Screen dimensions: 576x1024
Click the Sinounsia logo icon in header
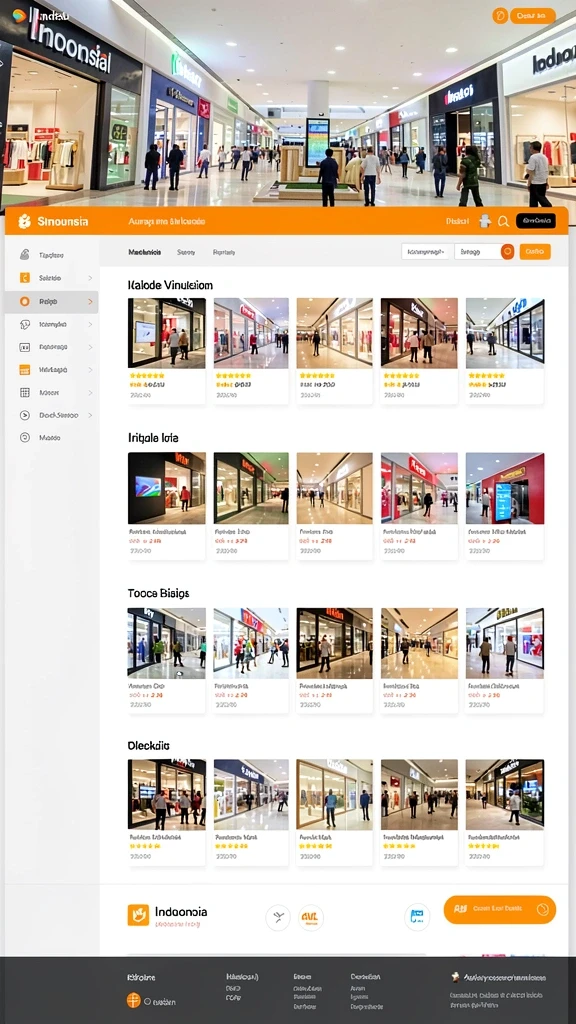[24, 221]
